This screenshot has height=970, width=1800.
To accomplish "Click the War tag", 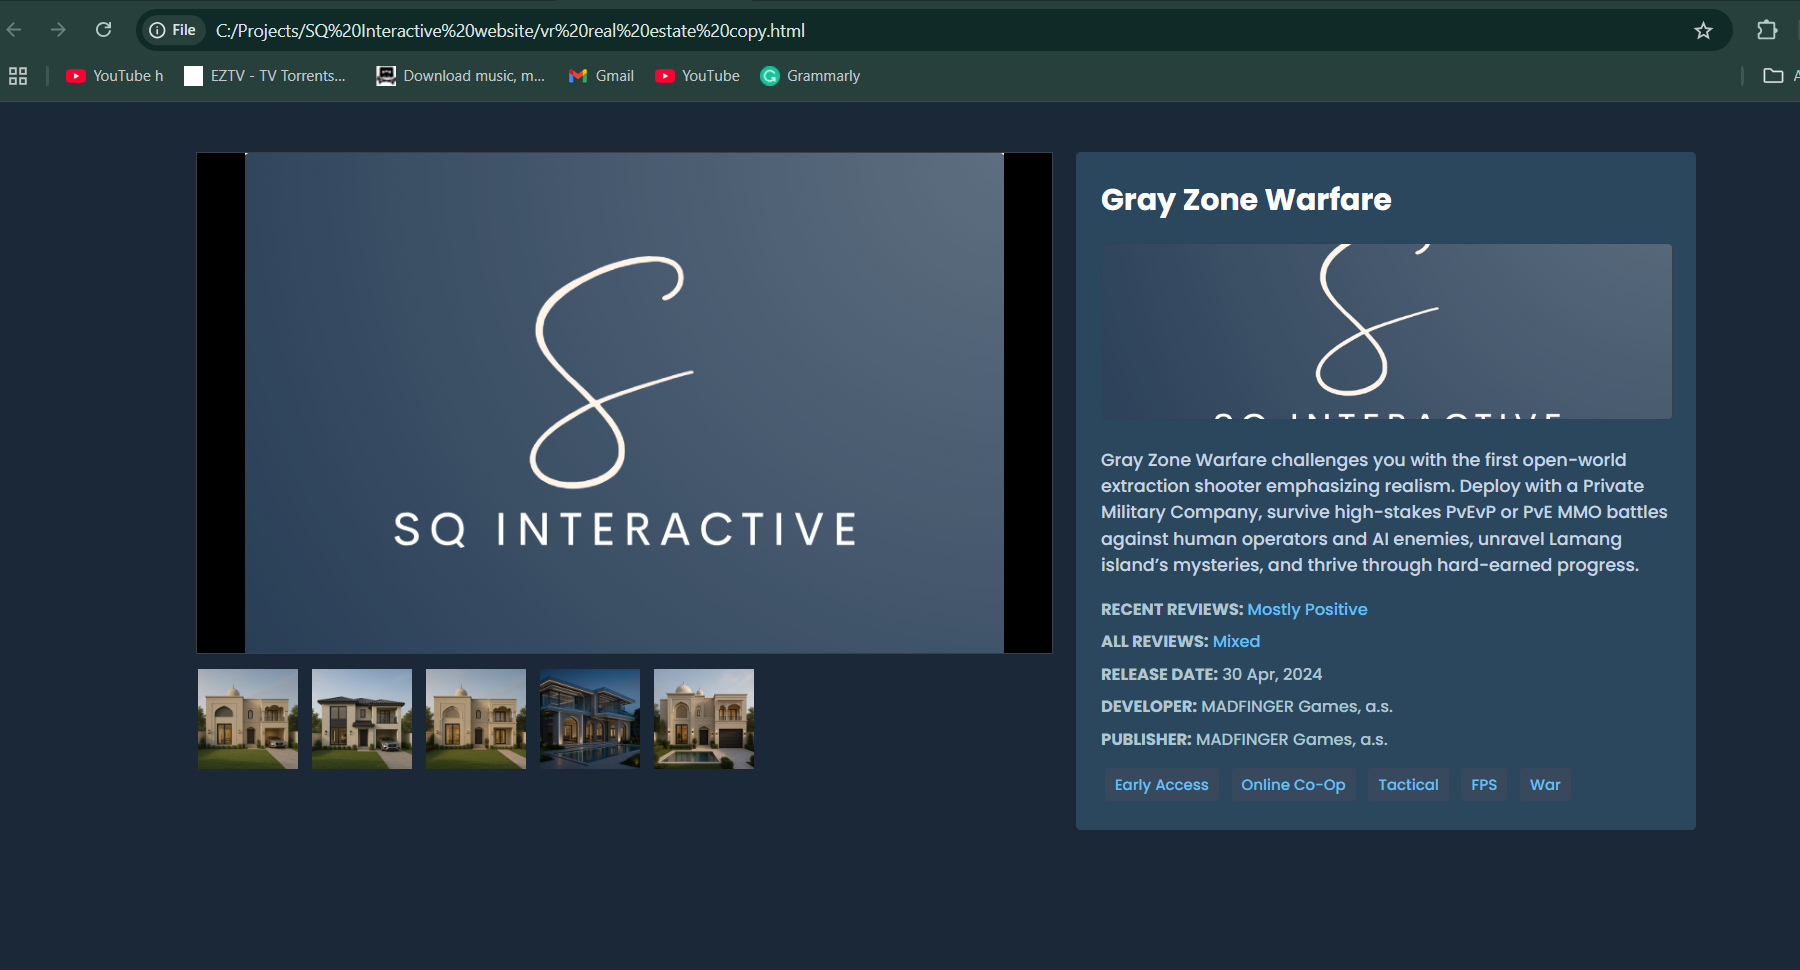I will [x=1545, y=785].
